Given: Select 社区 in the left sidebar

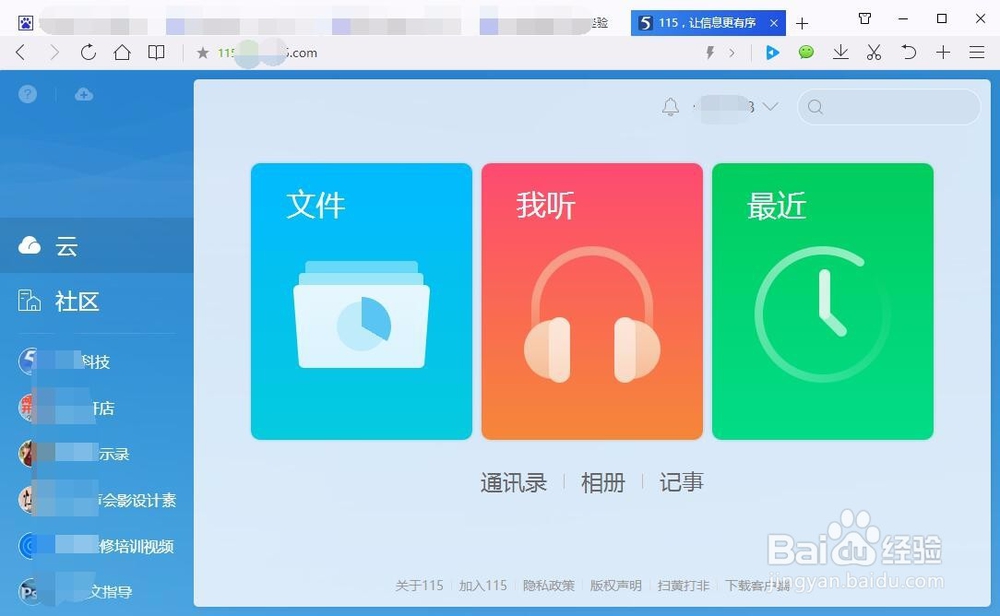Looking at the screenshot, I should 97,301.
